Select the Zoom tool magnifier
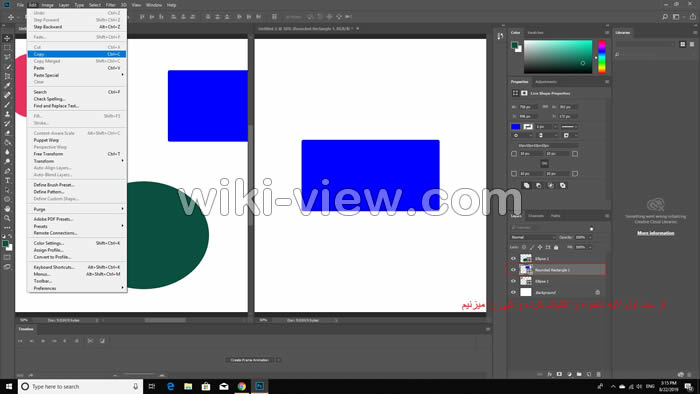This screenshot has width=700, height=394. [7, 218]
